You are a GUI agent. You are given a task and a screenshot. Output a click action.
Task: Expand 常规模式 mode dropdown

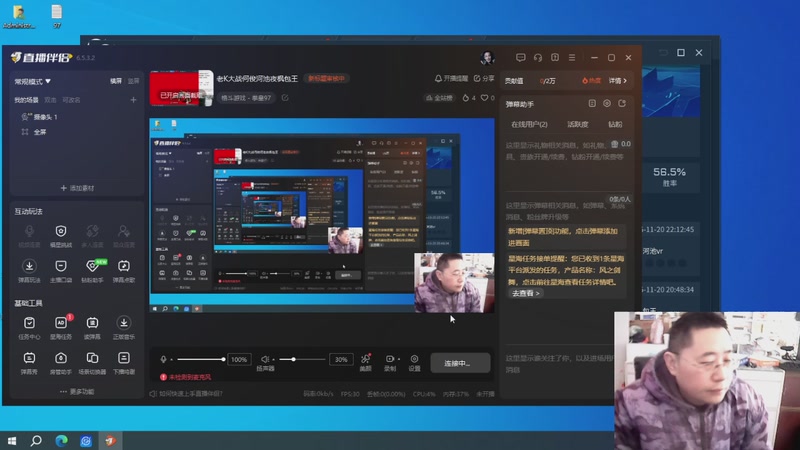click(x=32, y=81)
